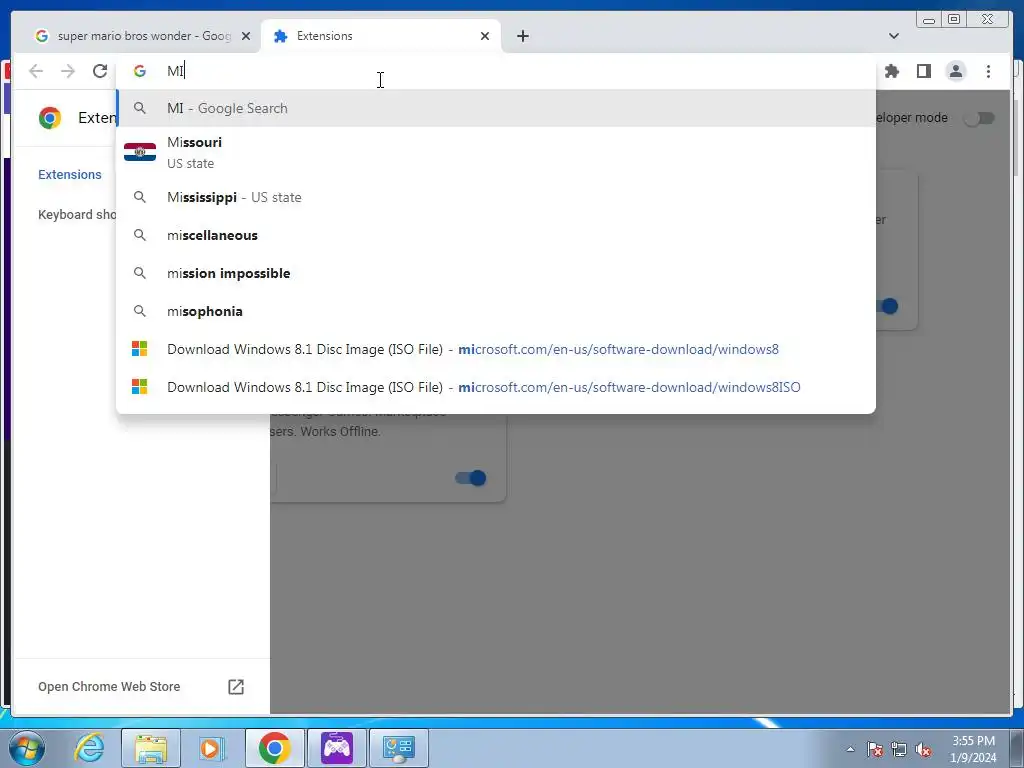Open the profile avatar icon
Screen dimensions: 1024x768
(955, 71)
